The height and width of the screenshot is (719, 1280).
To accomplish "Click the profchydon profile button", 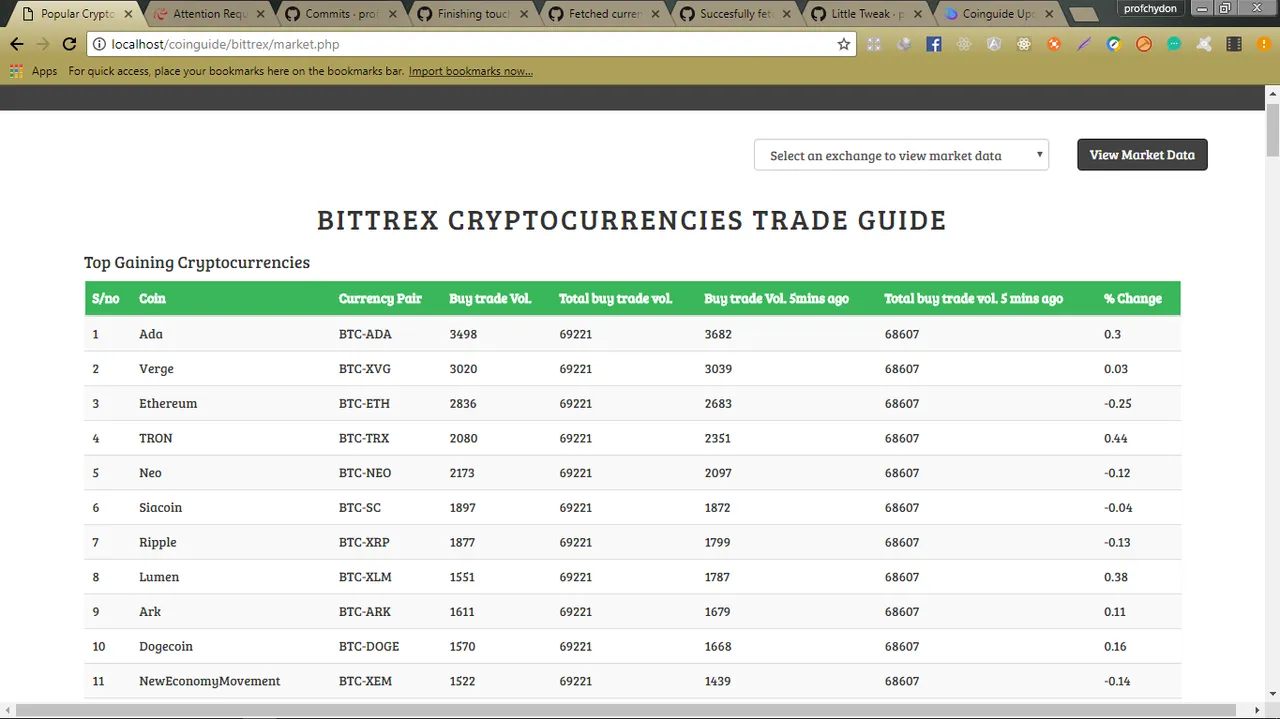I will (1148, 8).
